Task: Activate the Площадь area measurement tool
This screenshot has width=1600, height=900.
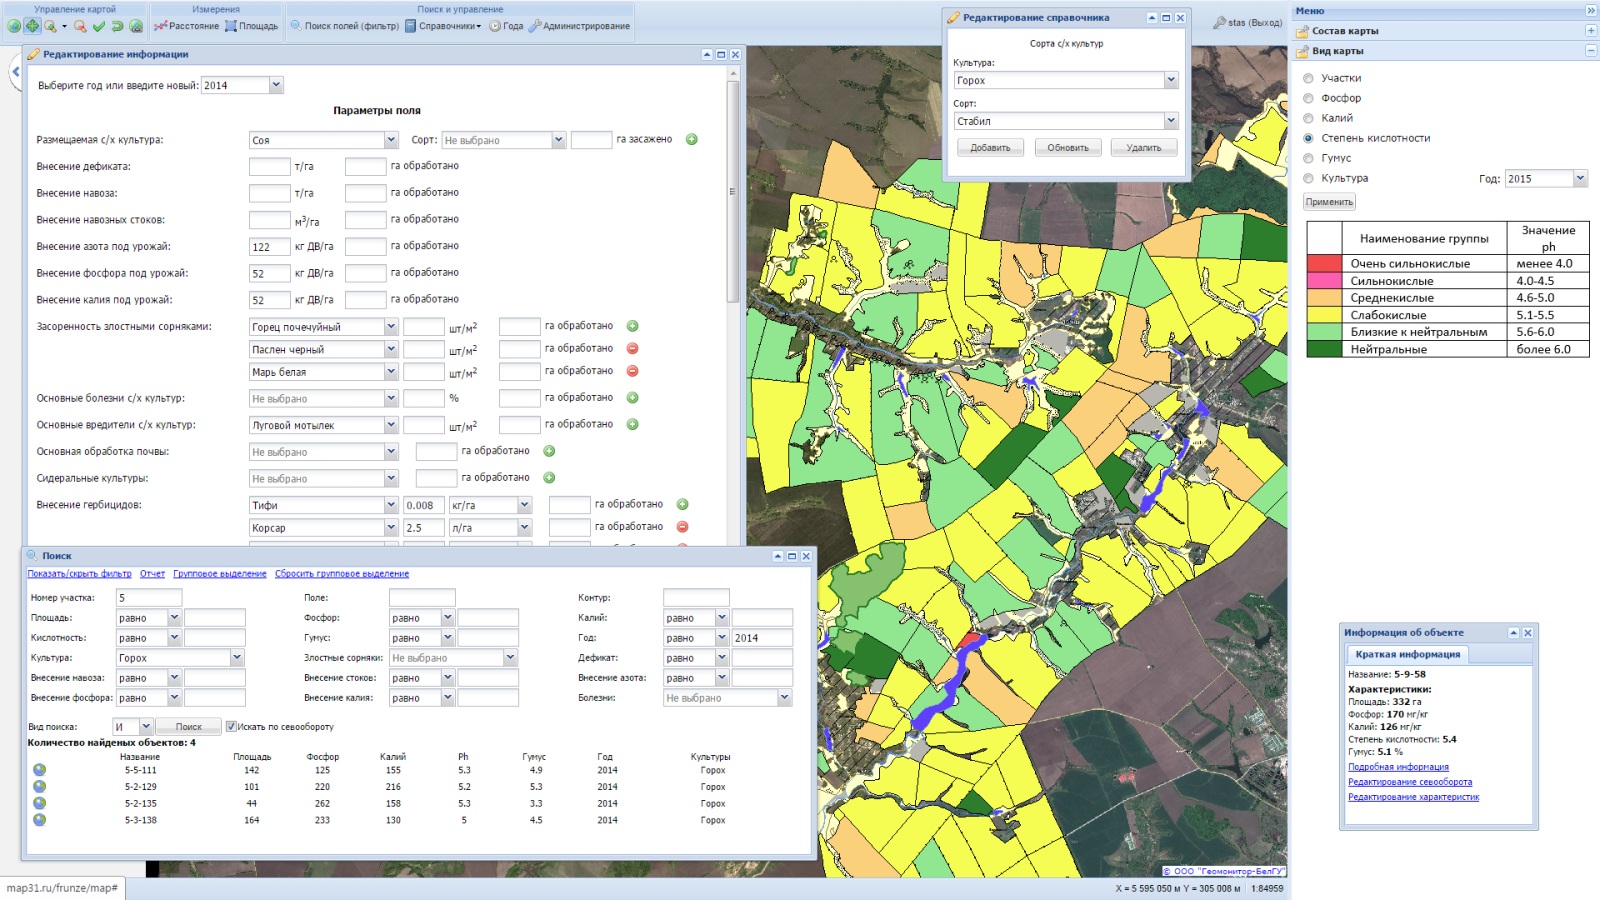Action: click(x=252, y=26)
